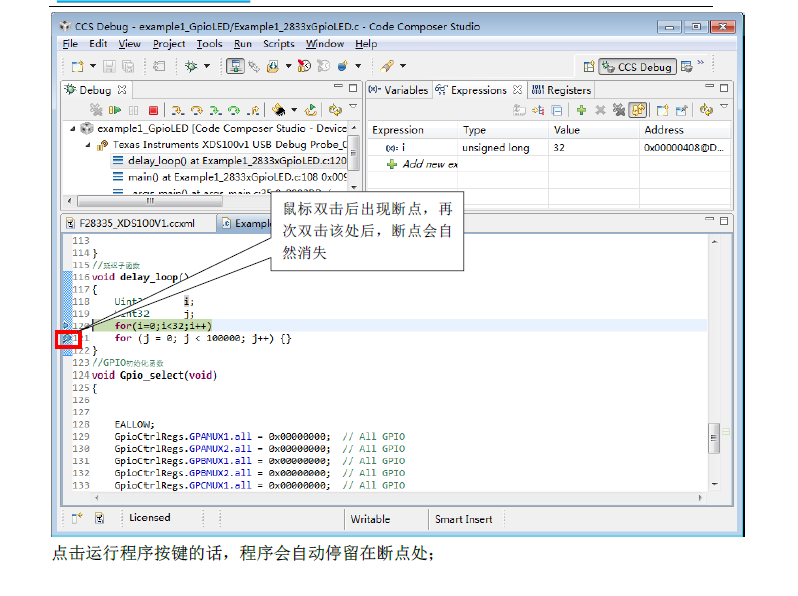This screenshot has height=596, width=798.
Task: Click green plus Add Expression icon
Action: 581,109
